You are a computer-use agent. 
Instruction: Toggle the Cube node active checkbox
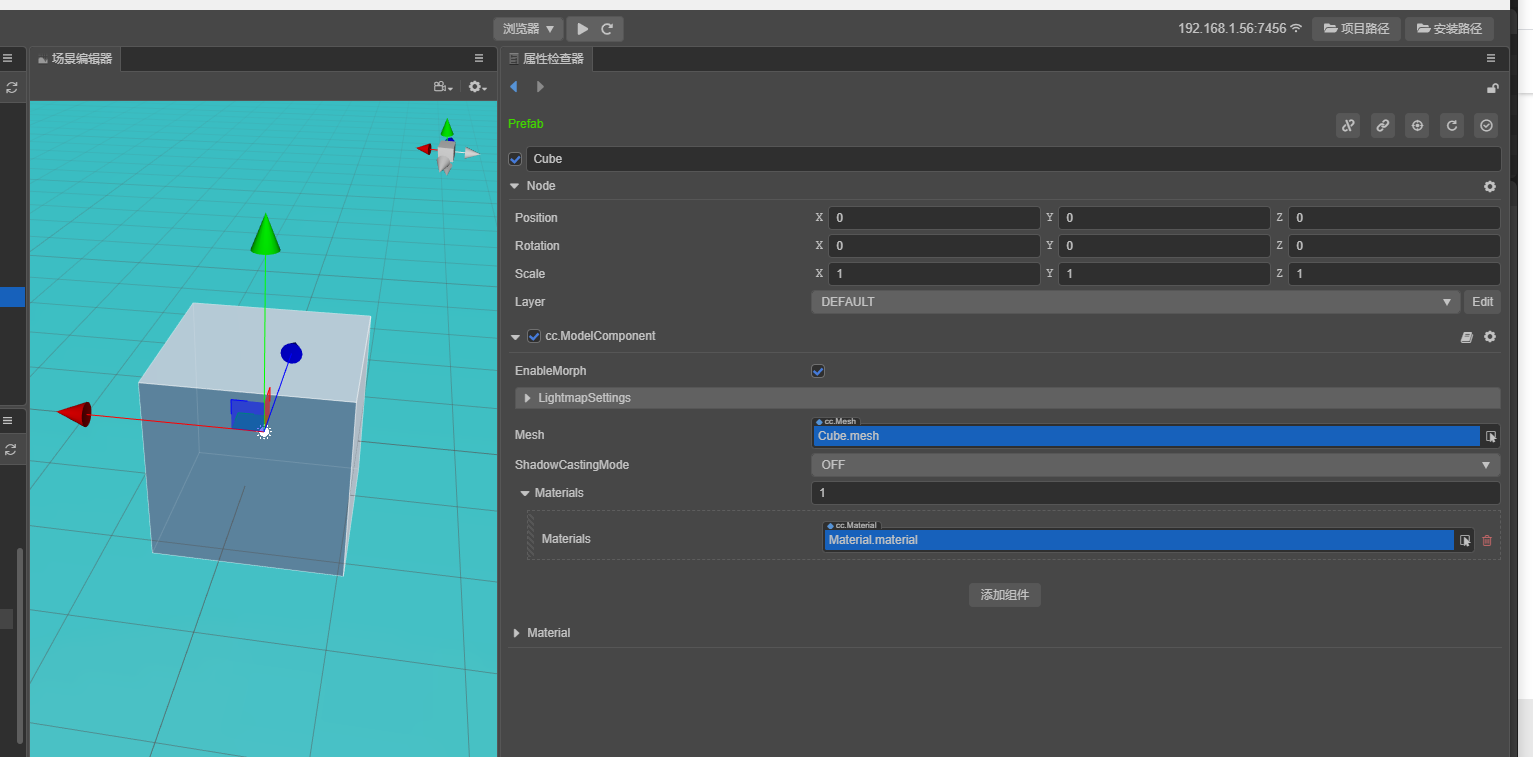tap(515, 159)
